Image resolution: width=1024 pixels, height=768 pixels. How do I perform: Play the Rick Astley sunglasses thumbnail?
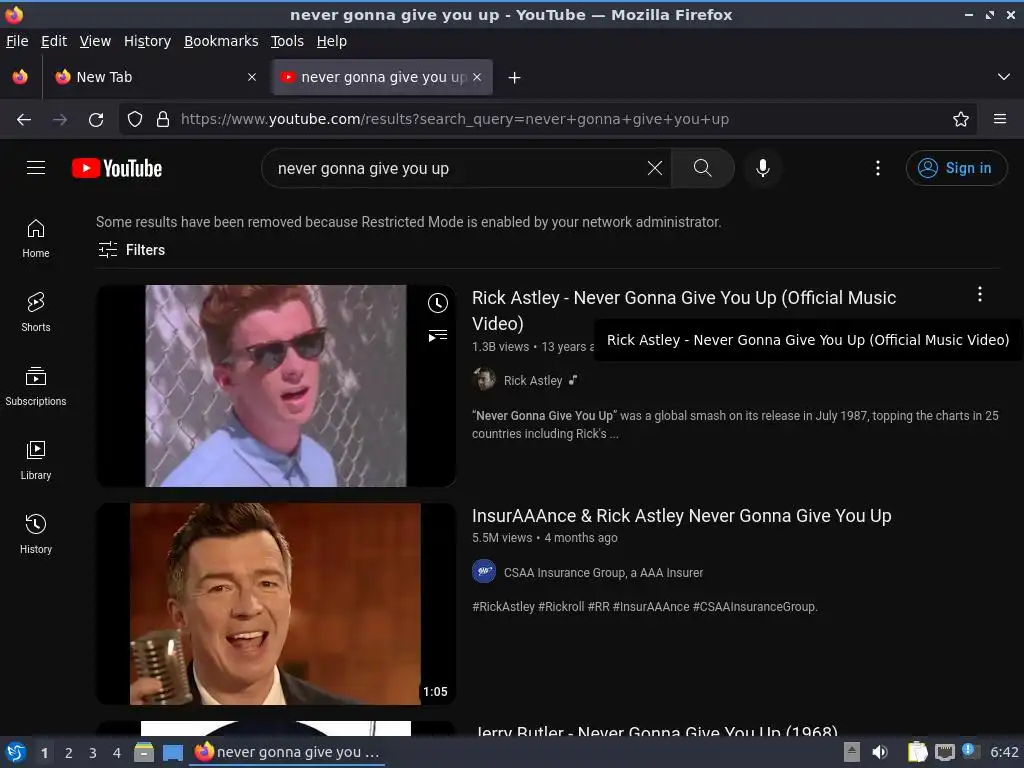[x=276, y=386]
